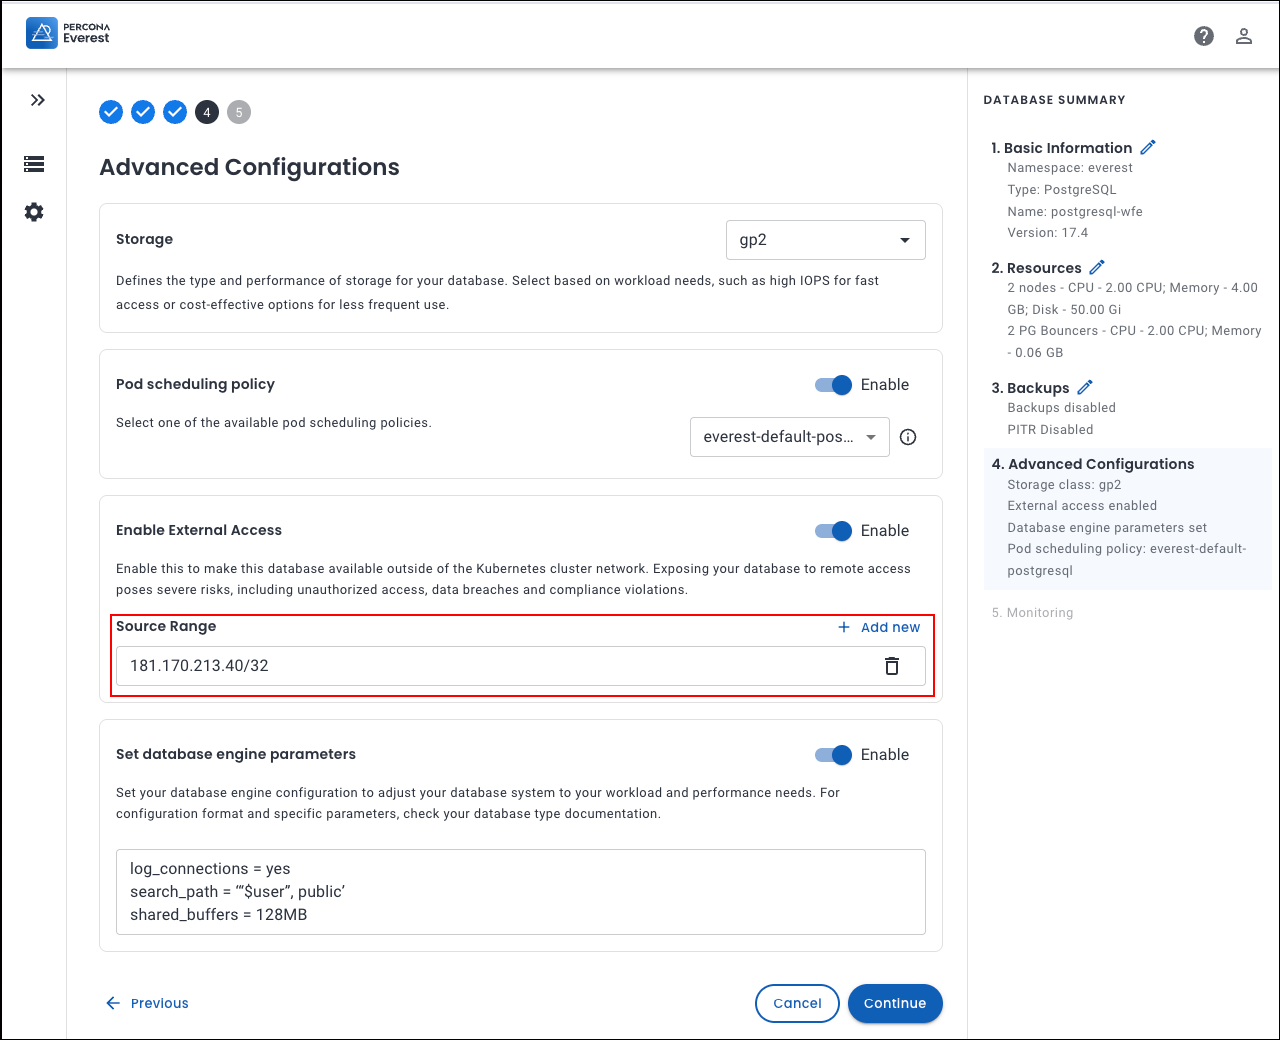Image resolution: width=1280 pixels, height=1040 pixels.
Task: Click into database engine parameters text box
Action: tap(520, 892)
